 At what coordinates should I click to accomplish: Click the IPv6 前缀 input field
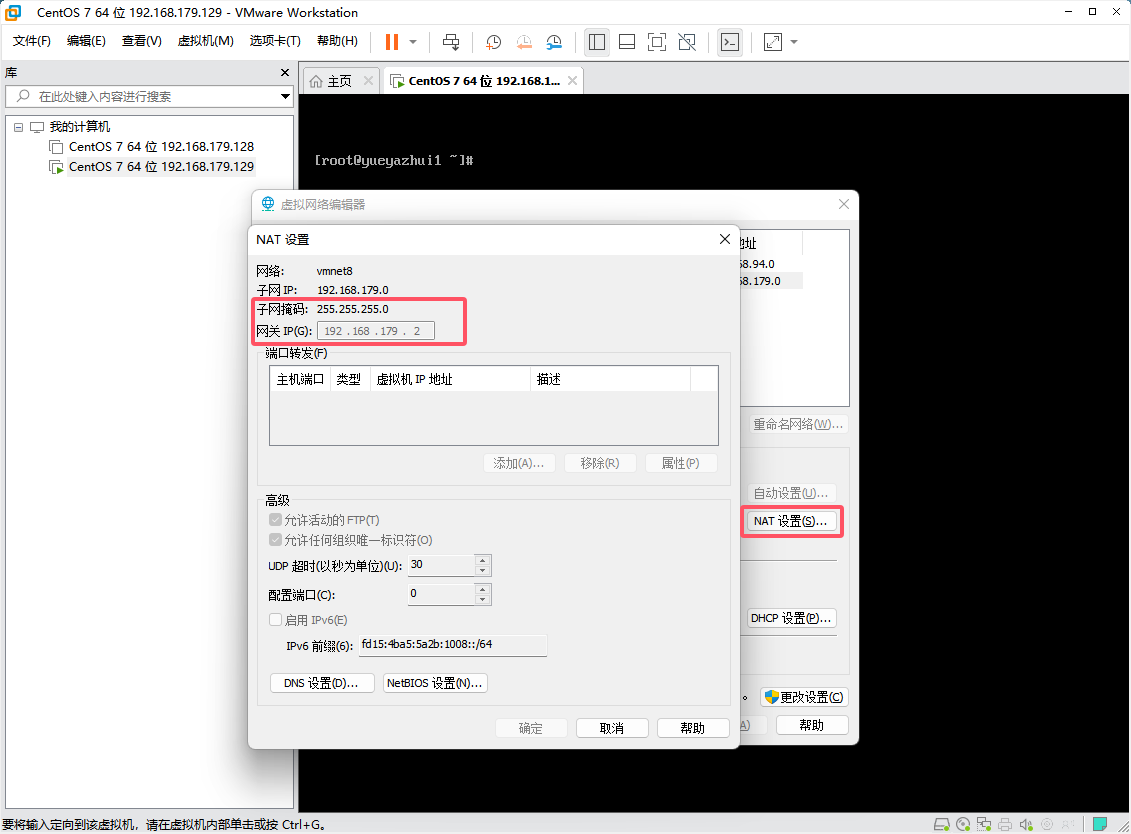(x=453, y=645)
